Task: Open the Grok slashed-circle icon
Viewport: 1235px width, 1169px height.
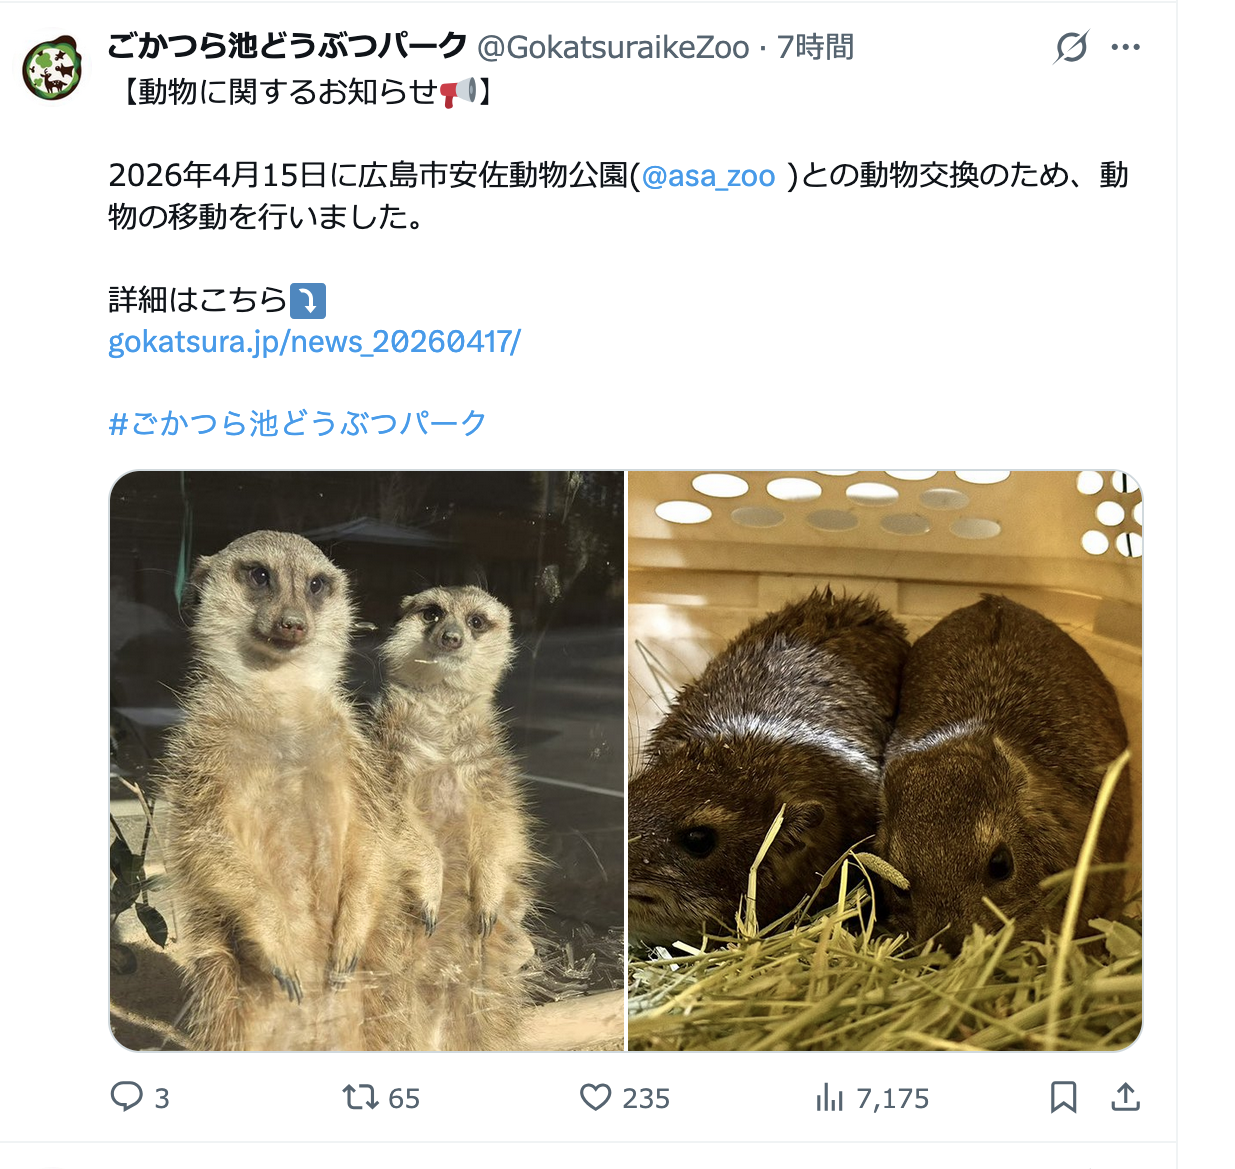Action: 1071,47
